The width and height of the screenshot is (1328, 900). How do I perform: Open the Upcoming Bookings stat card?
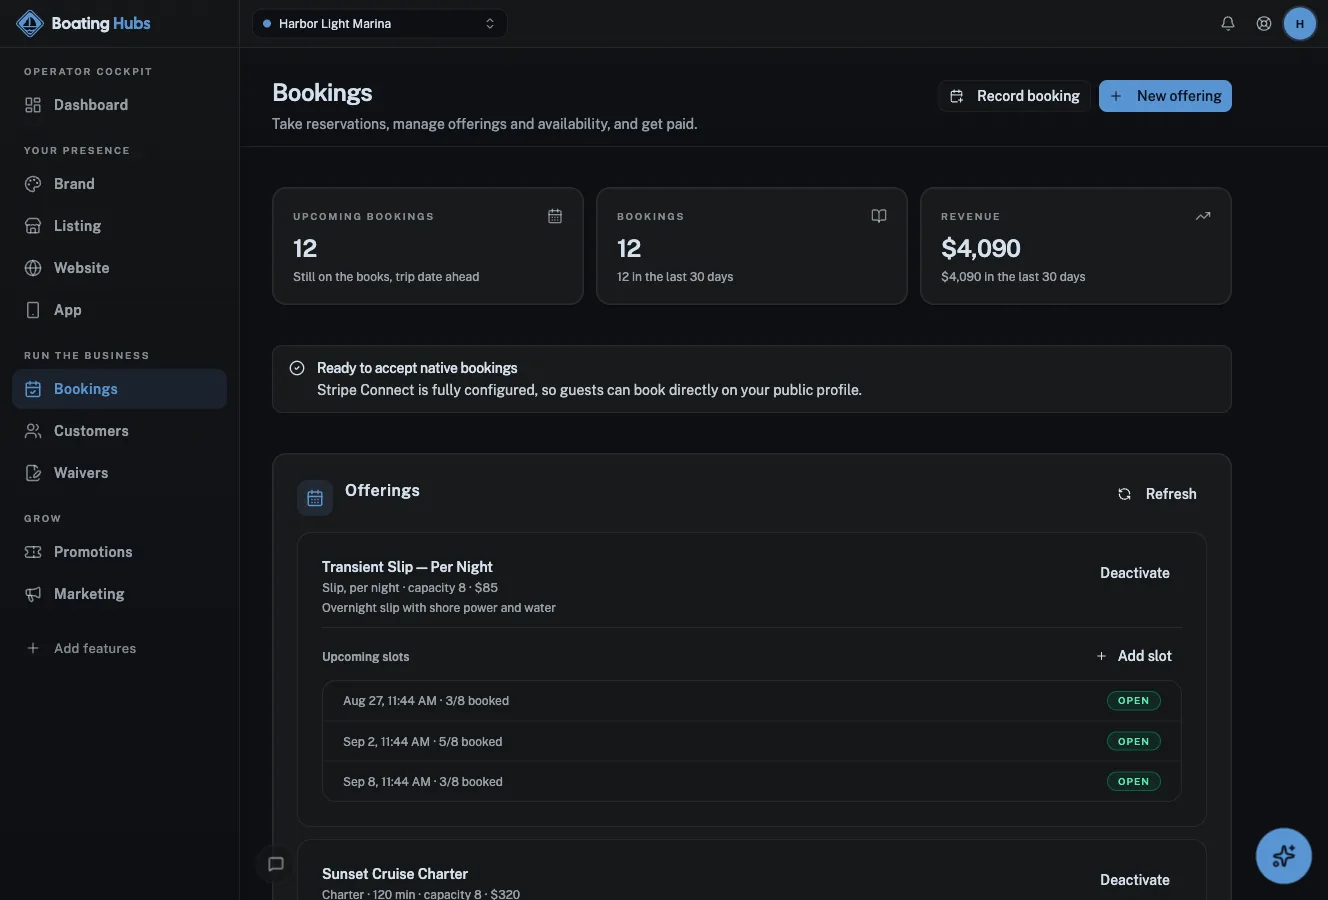pyautogui.click(x=428, y=246)
